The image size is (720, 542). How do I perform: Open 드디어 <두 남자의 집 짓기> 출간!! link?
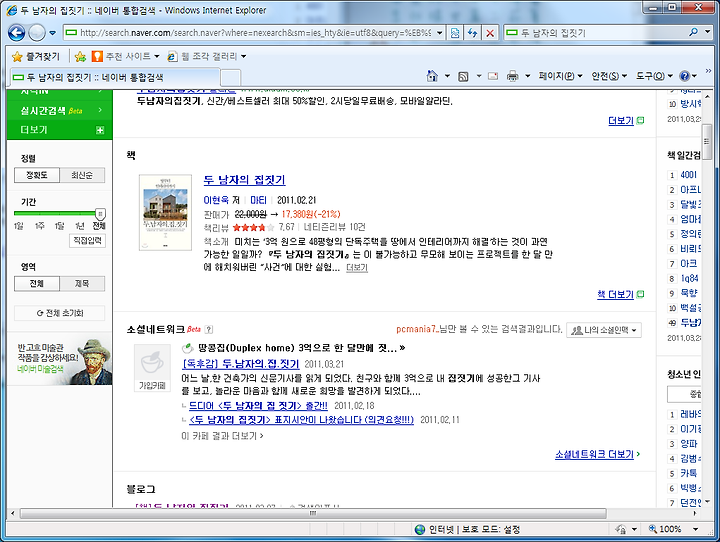(258, 406)
